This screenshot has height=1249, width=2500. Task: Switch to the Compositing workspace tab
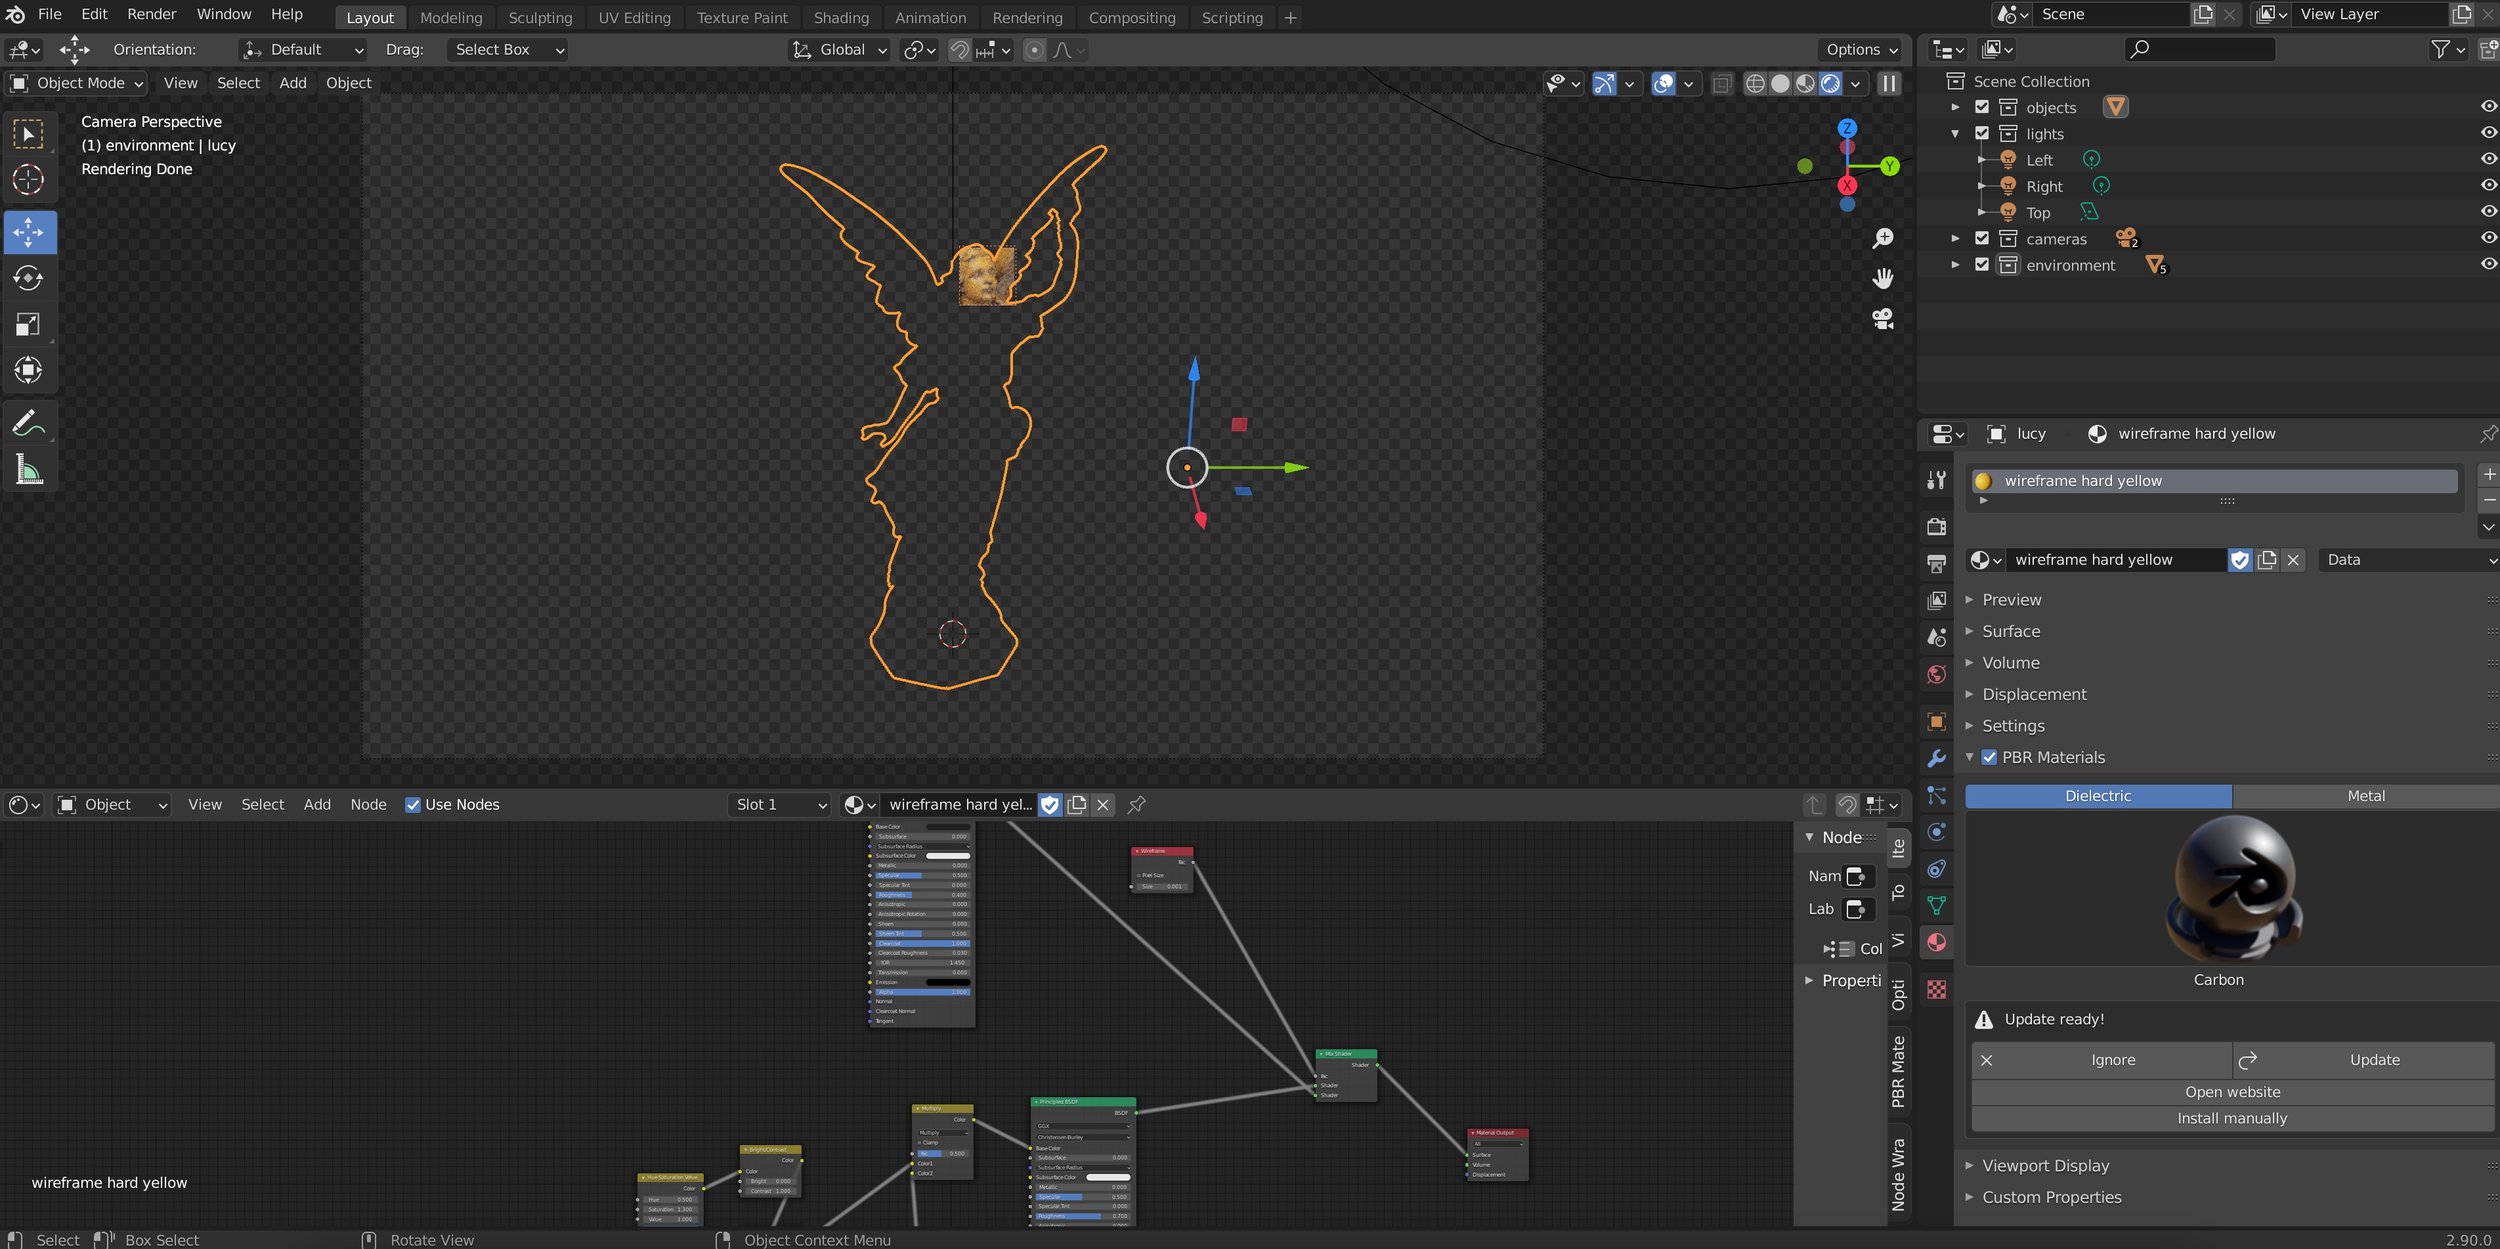click(x=1132, y=18)
